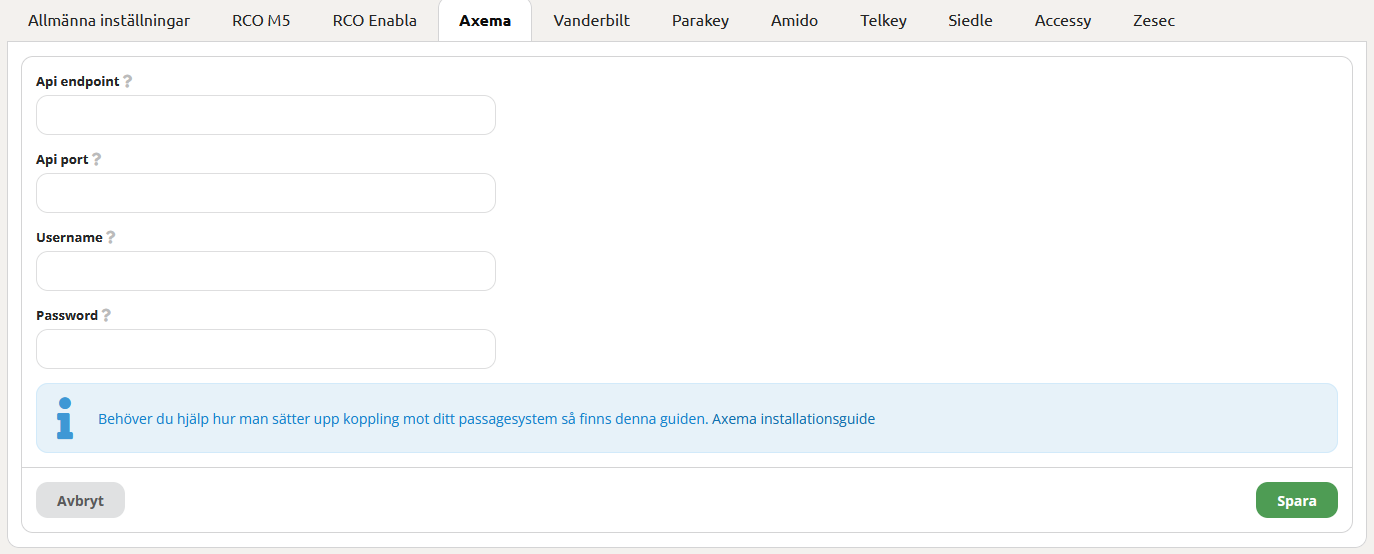Focus the Api endpoint input field
The width and height of the screenshot is (1374, 554).
266,115
